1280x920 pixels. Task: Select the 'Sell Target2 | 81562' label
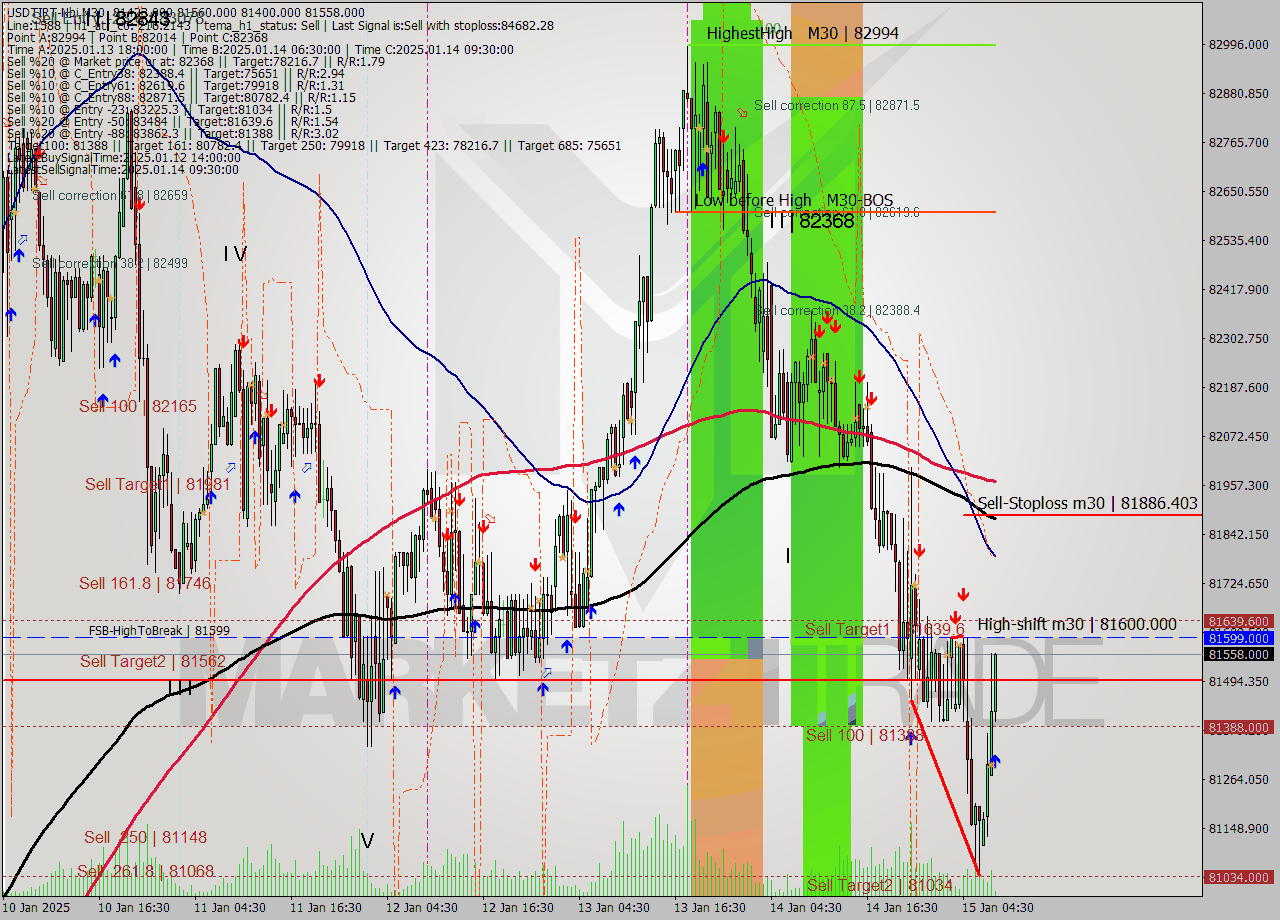tap(153, 661)
